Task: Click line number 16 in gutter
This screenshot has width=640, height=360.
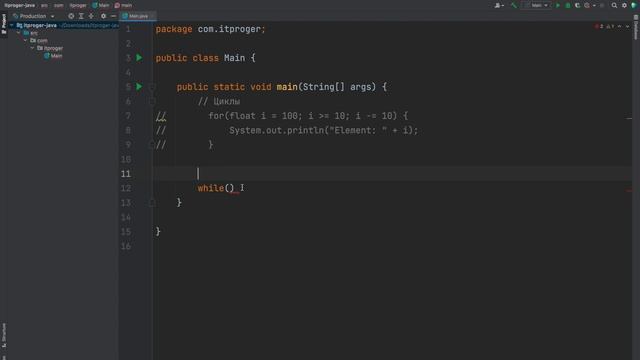Action: click(126, 246)
